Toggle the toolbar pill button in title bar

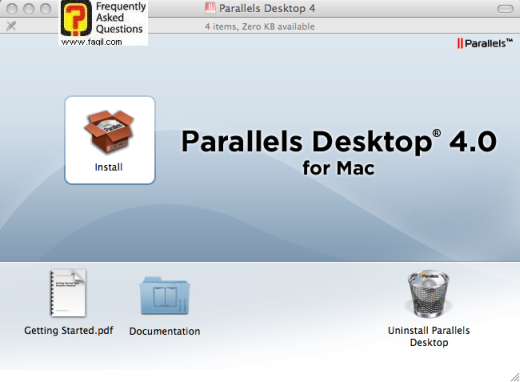(505, 9)
